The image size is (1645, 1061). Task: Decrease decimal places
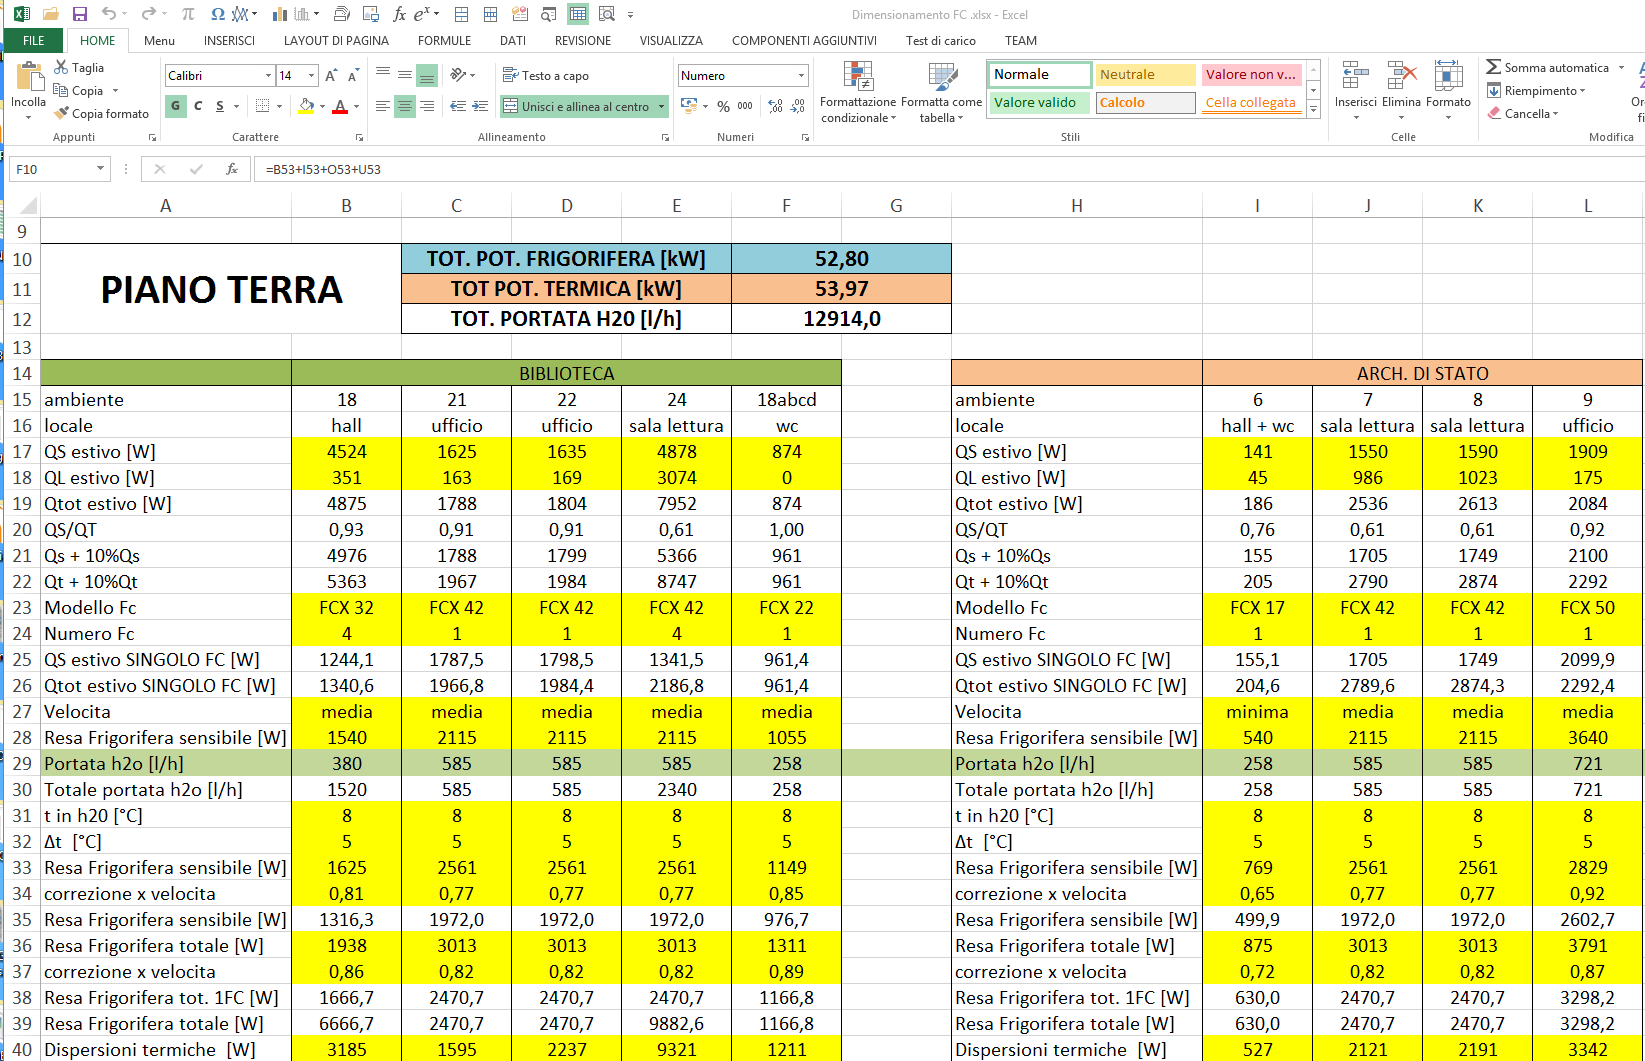point(798,106)
